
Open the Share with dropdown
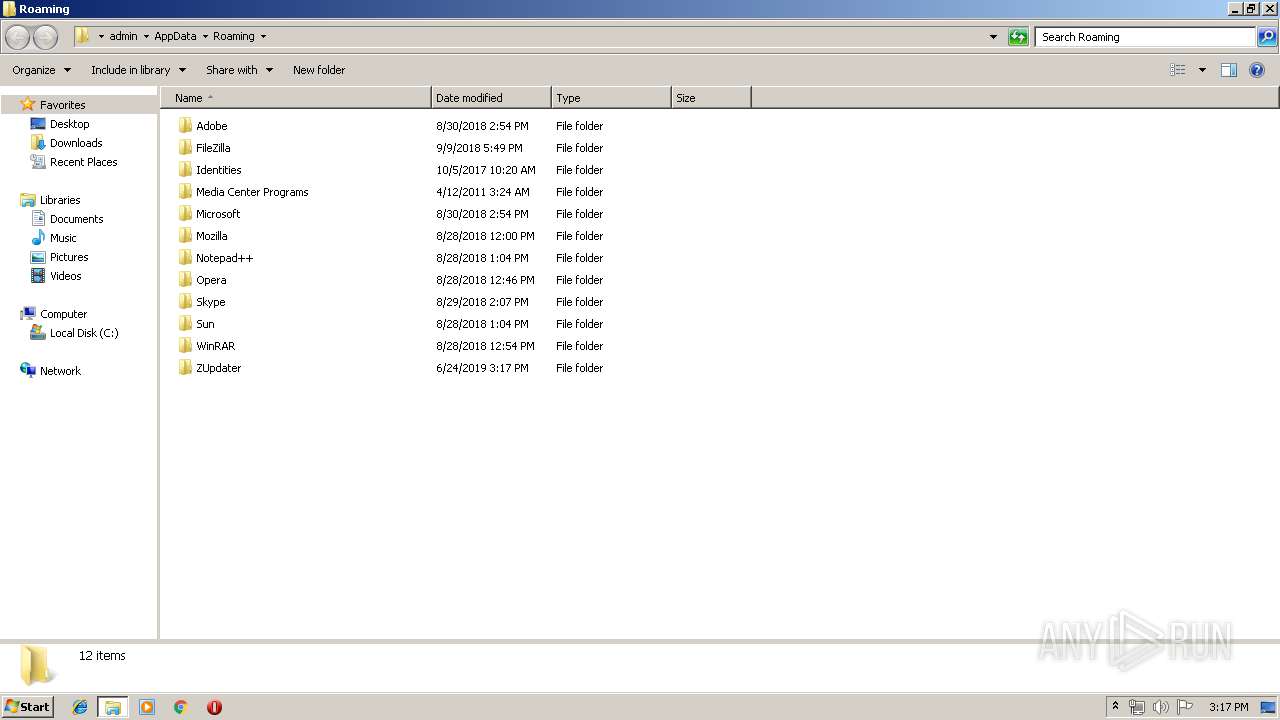click(239, 70)
